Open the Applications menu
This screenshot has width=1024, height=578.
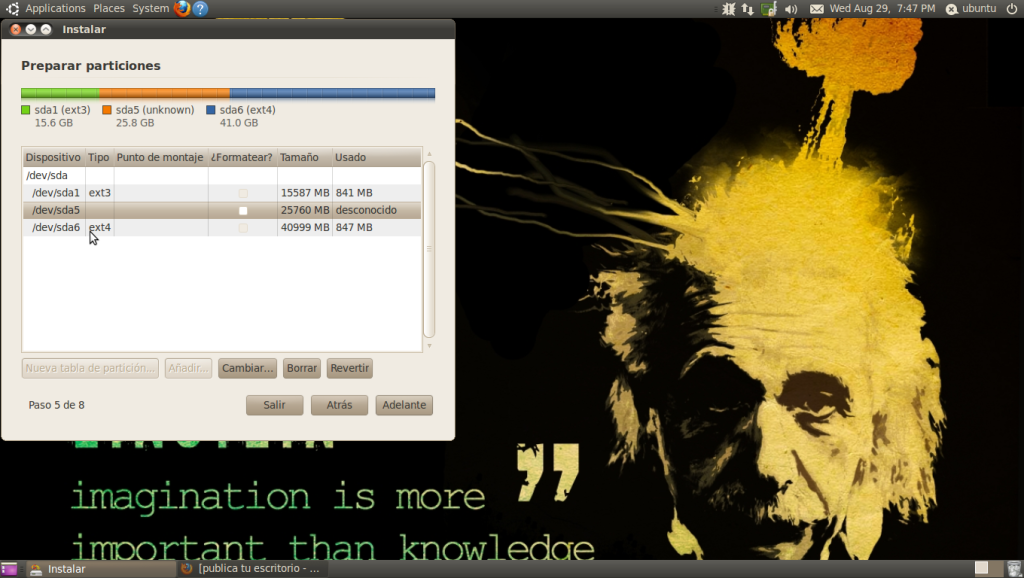click(56, 8)
